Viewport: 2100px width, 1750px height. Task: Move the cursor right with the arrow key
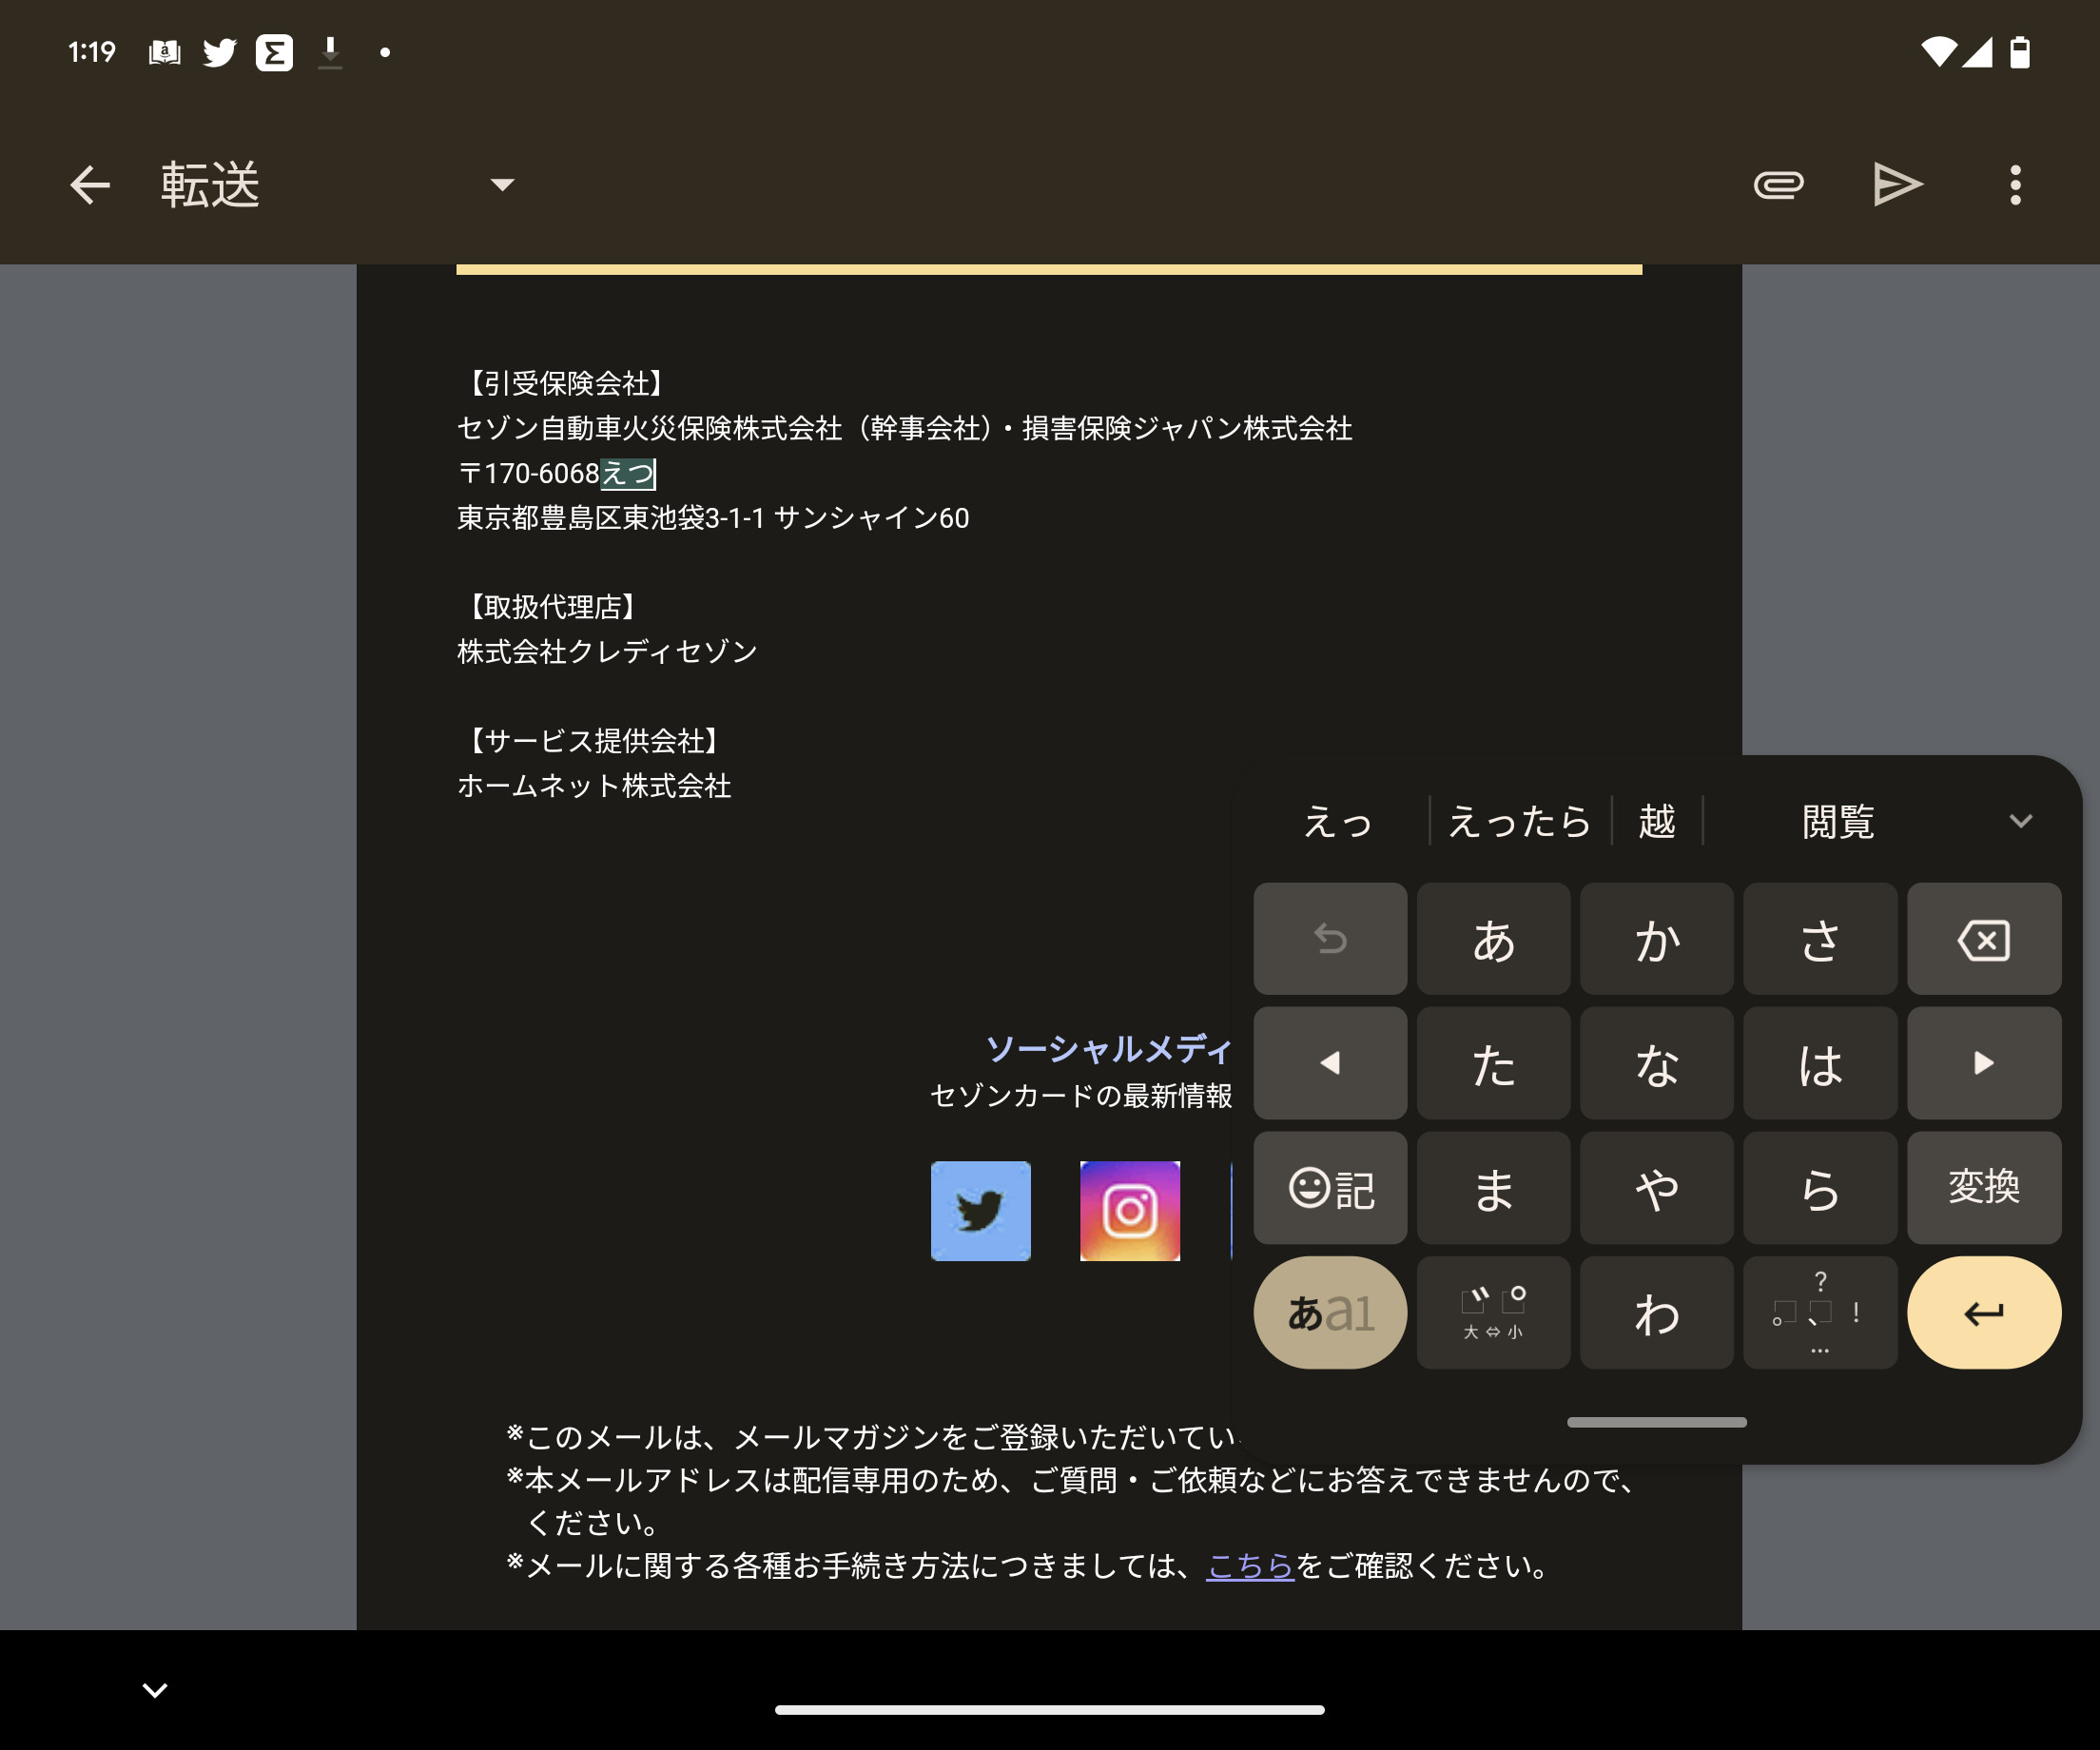1984,1063
